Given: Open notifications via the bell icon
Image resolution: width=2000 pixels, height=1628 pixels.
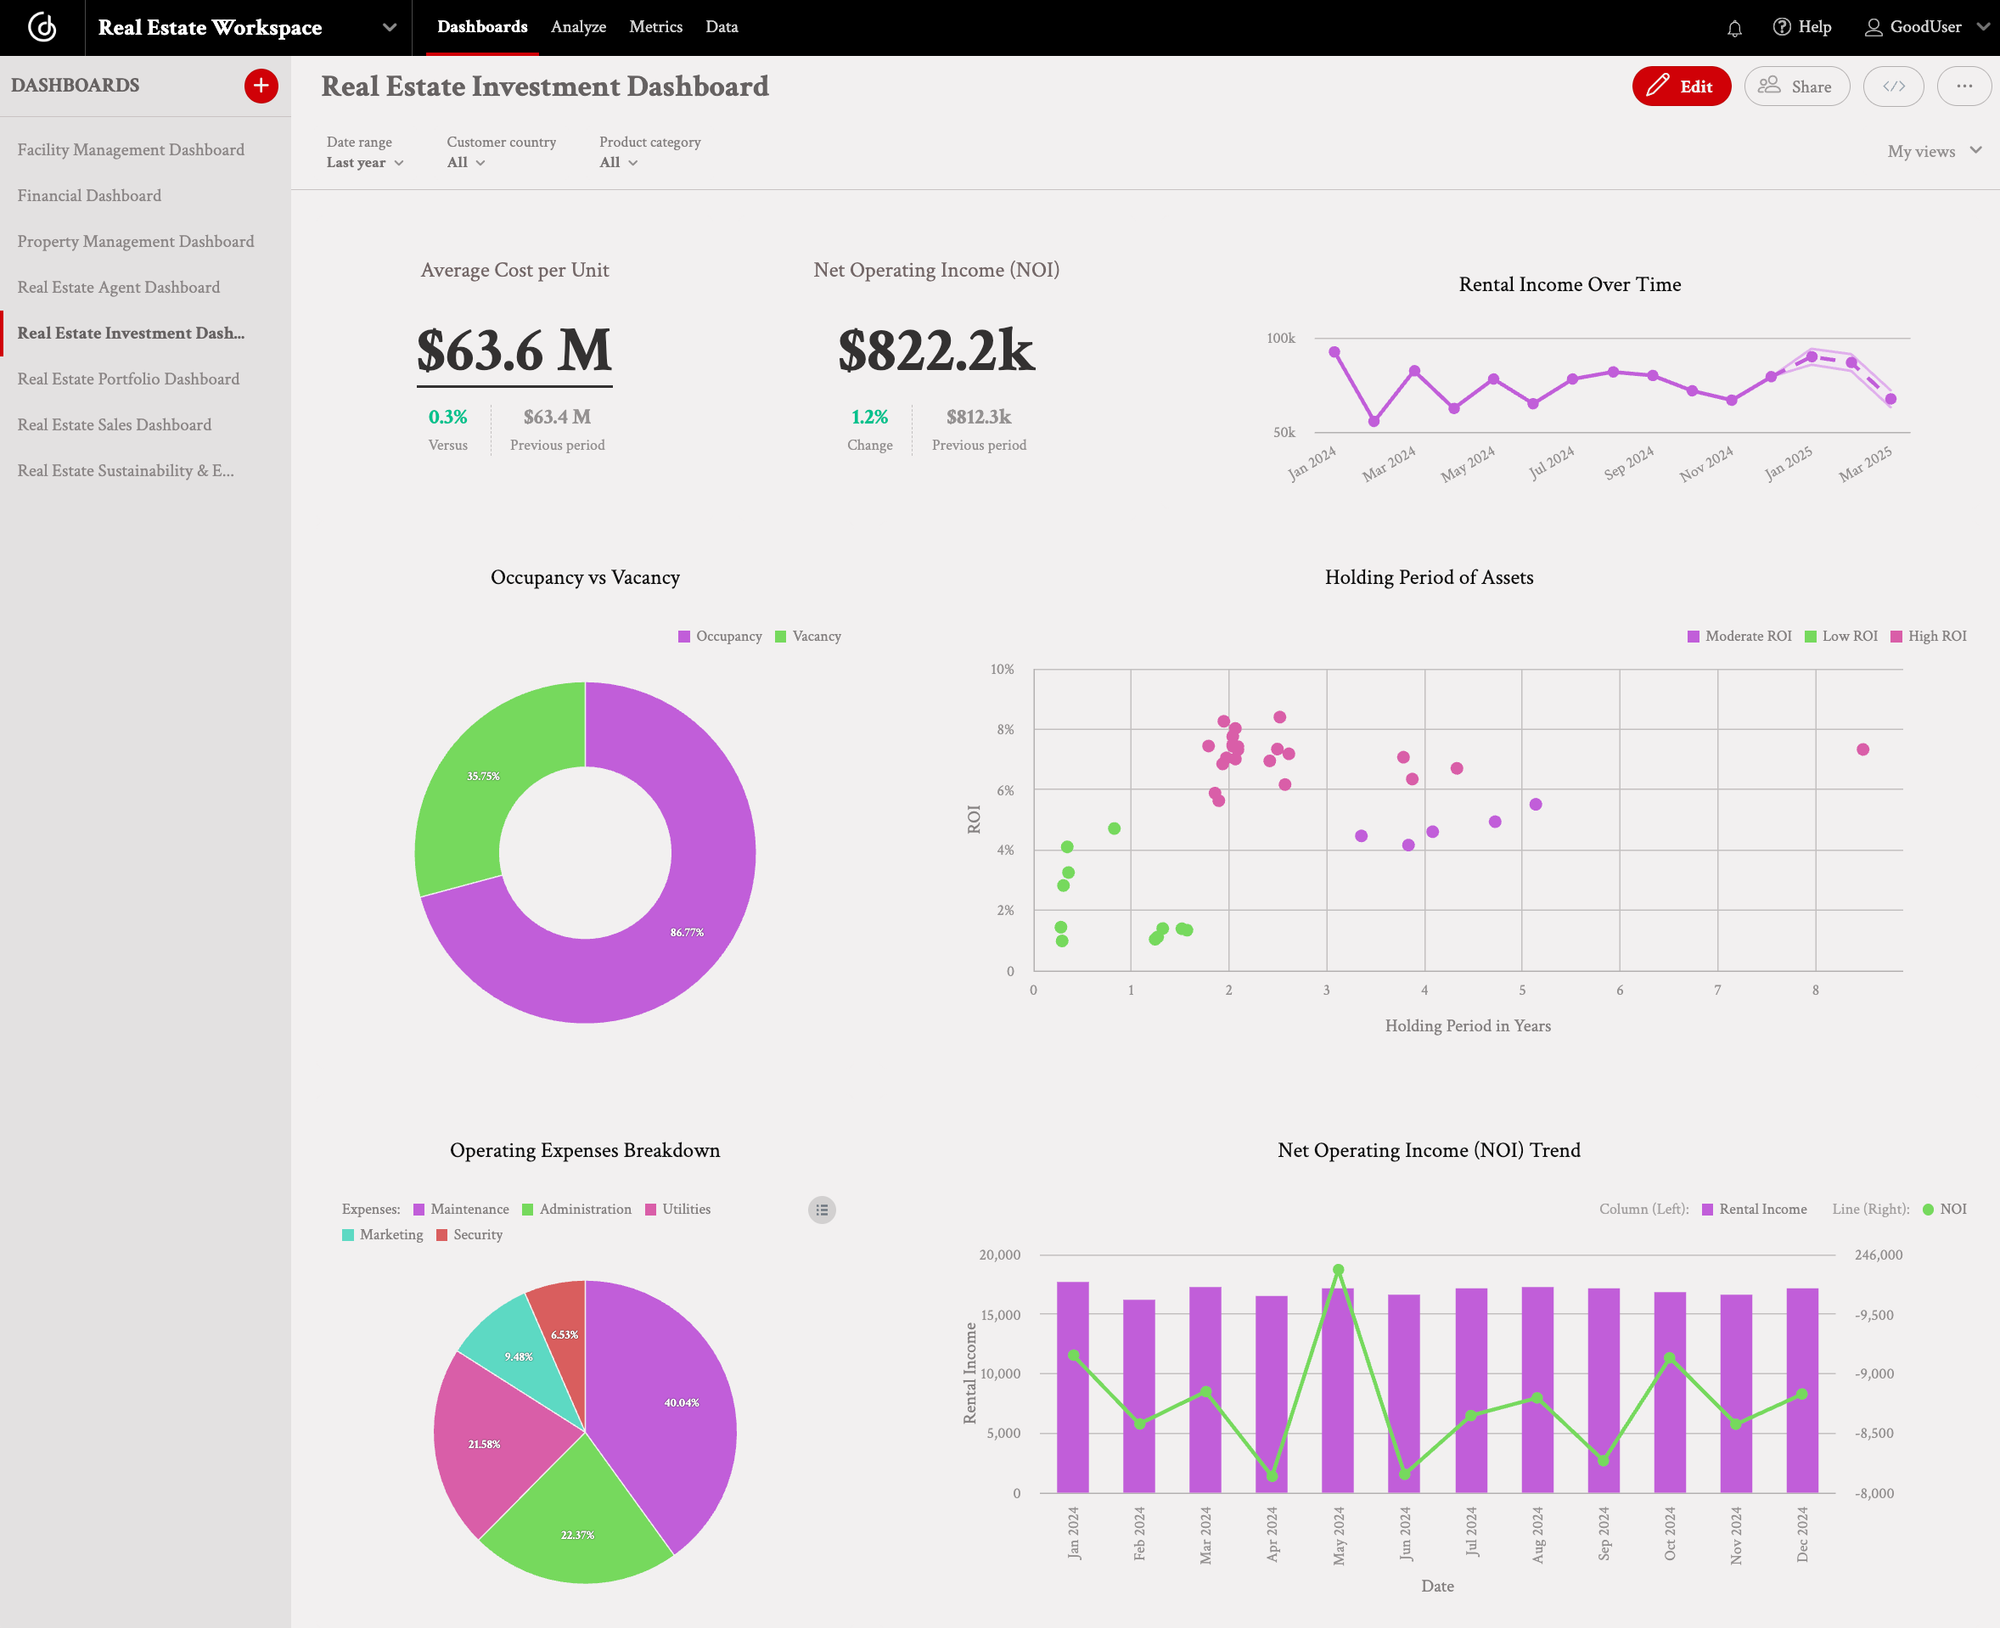Looking at the screenshot, I should click(1735, 27).
